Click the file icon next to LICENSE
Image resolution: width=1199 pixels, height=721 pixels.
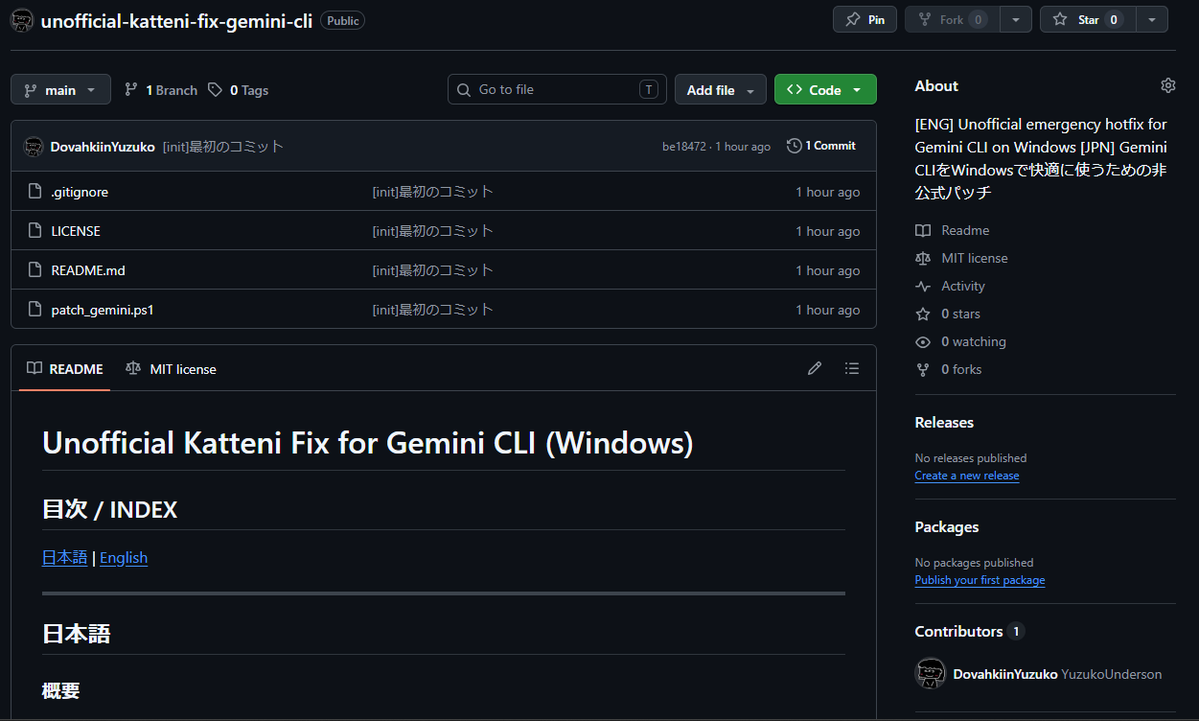click(x=34, y=230)
